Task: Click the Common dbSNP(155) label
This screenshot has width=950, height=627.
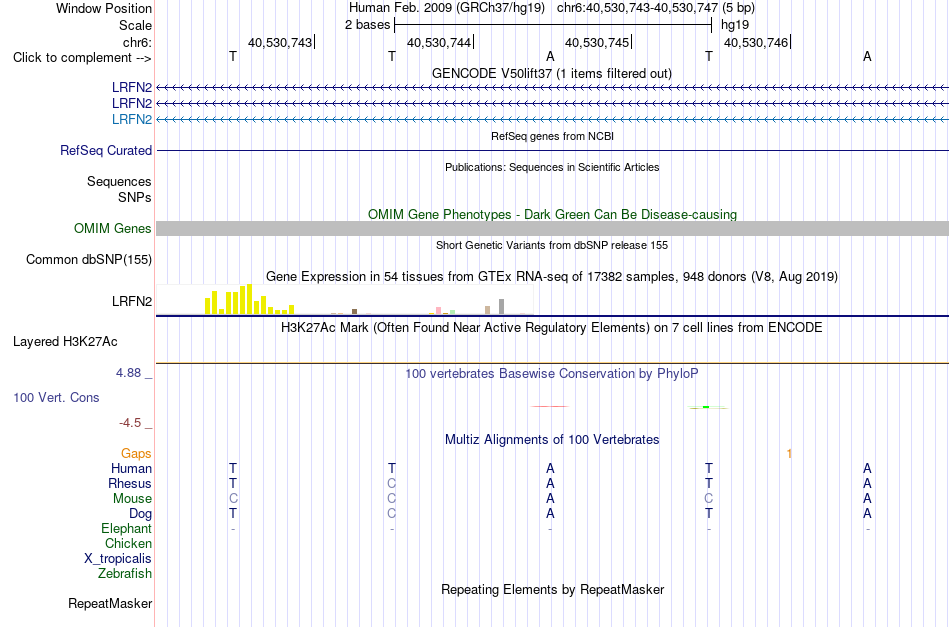Action: (88, 259)
